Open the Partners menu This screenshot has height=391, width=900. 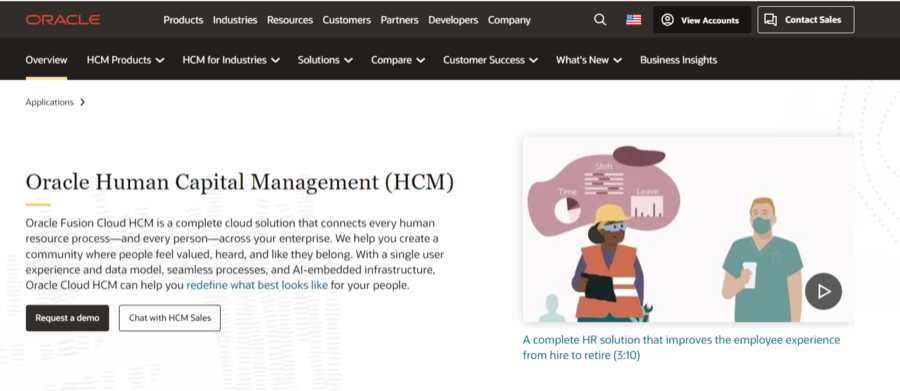pyautogui.click(x=399, y=20)
